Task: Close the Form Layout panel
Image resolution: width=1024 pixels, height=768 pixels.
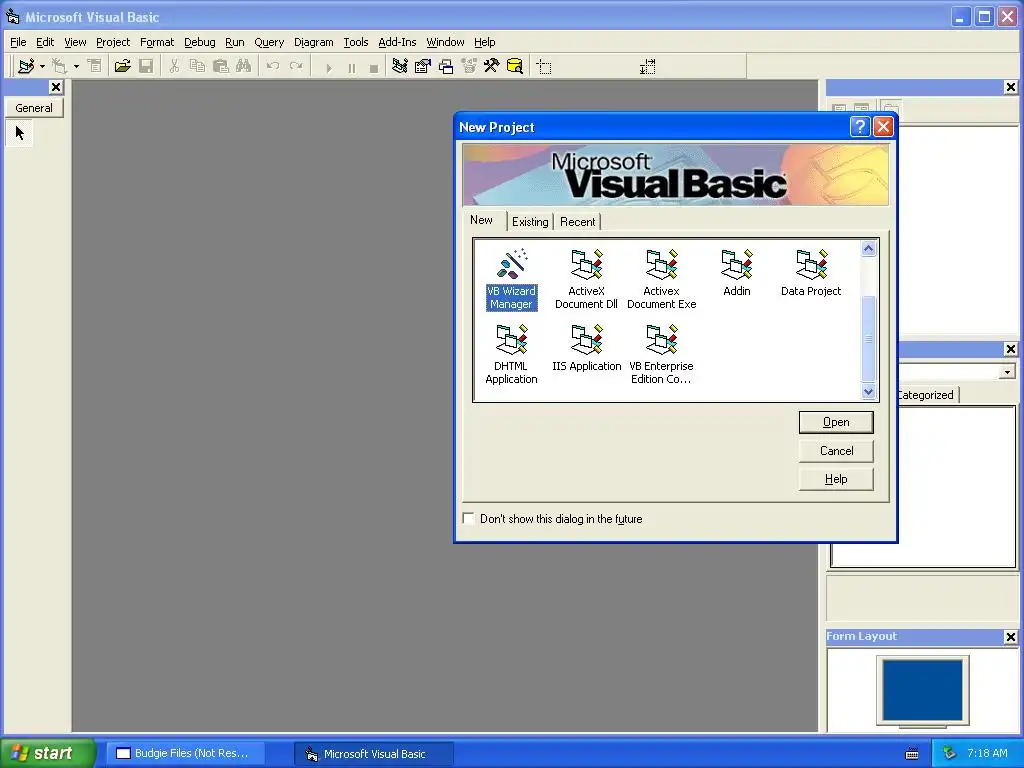Action: pyautogui.click(x=1010, y=637)
